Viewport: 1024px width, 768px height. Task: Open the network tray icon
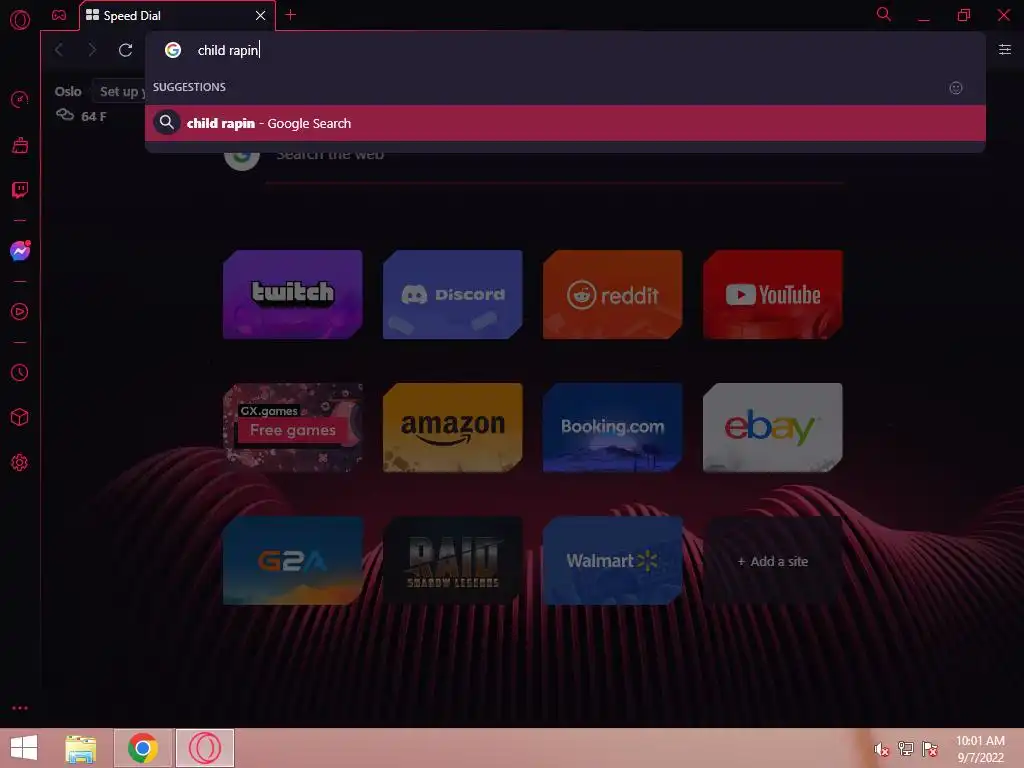click(905, 749)
